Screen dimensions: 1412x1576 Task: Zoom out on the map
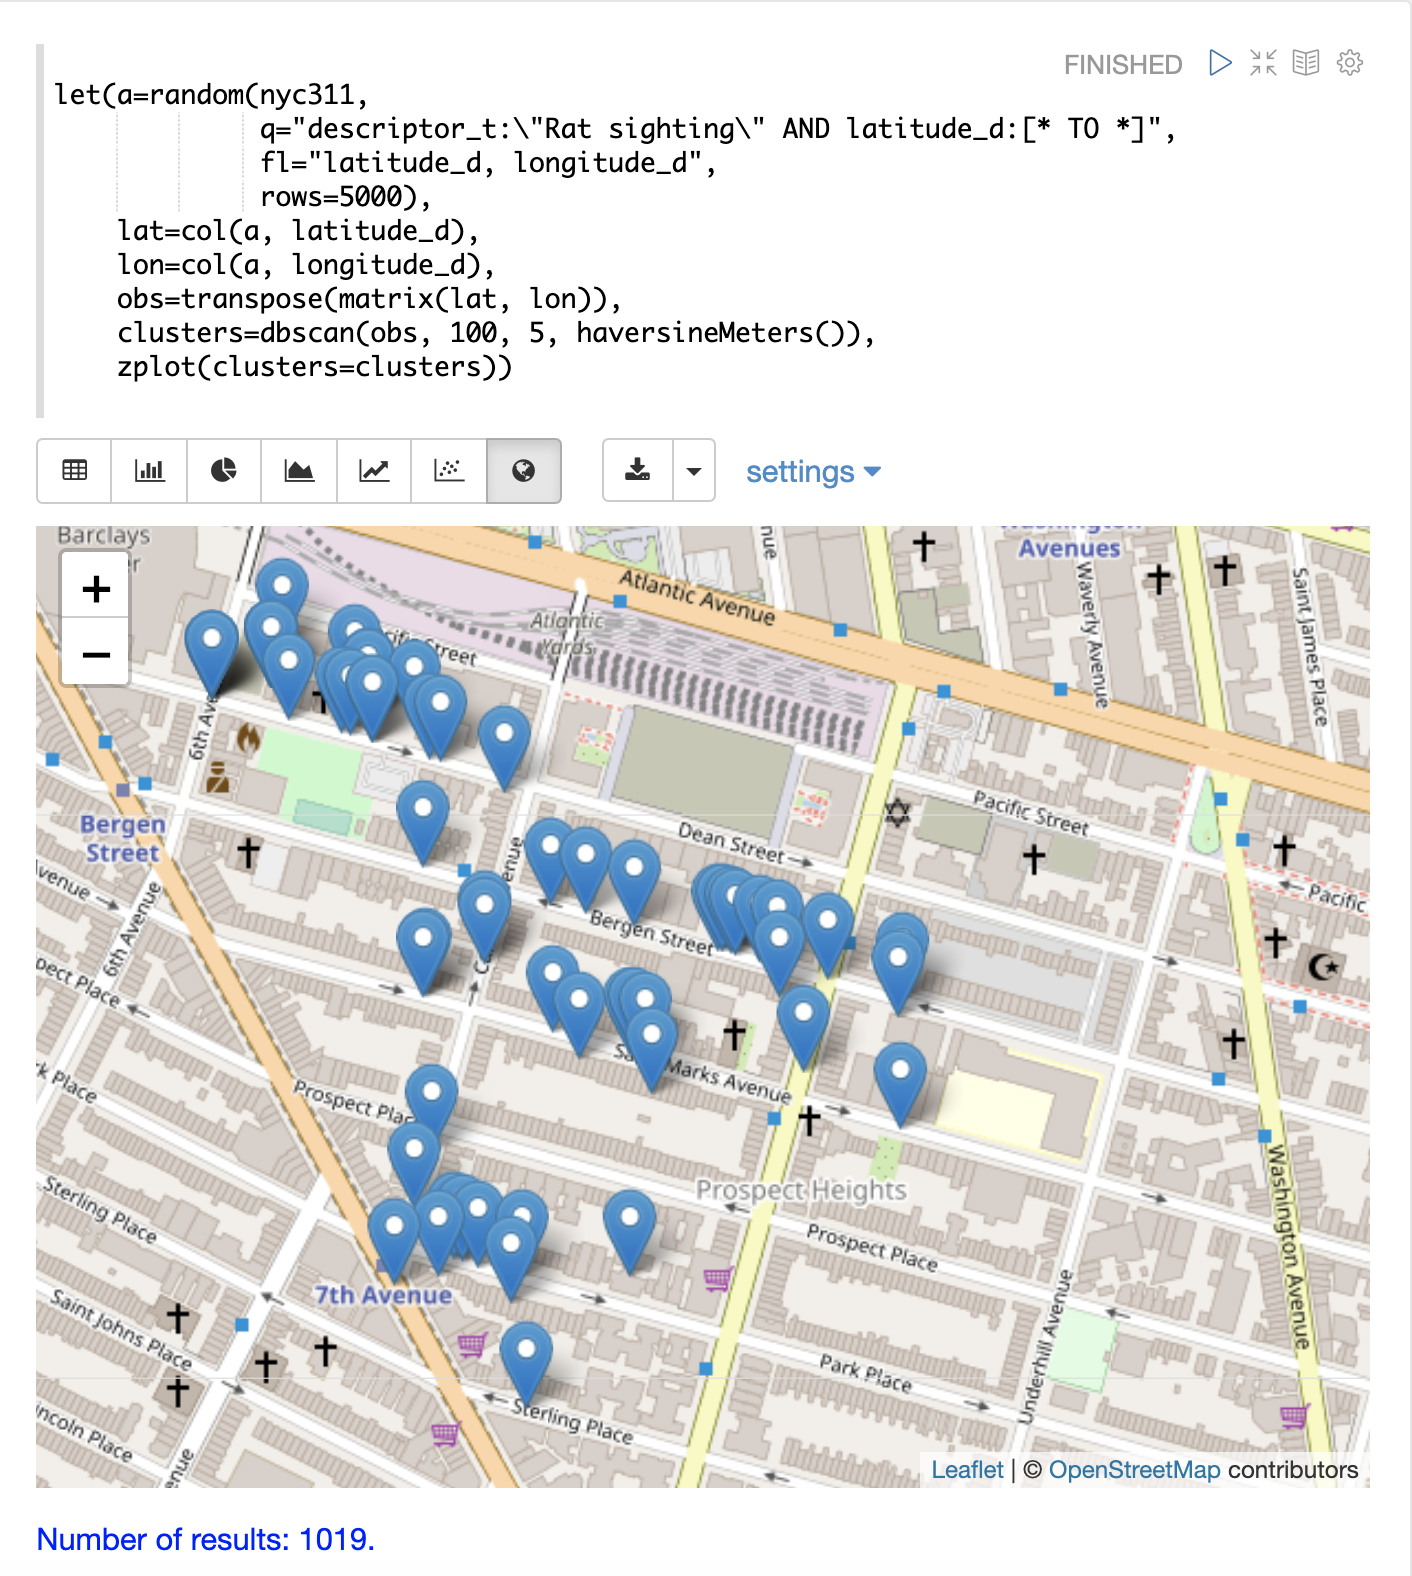pyautogui.click(x=96, y=655)
